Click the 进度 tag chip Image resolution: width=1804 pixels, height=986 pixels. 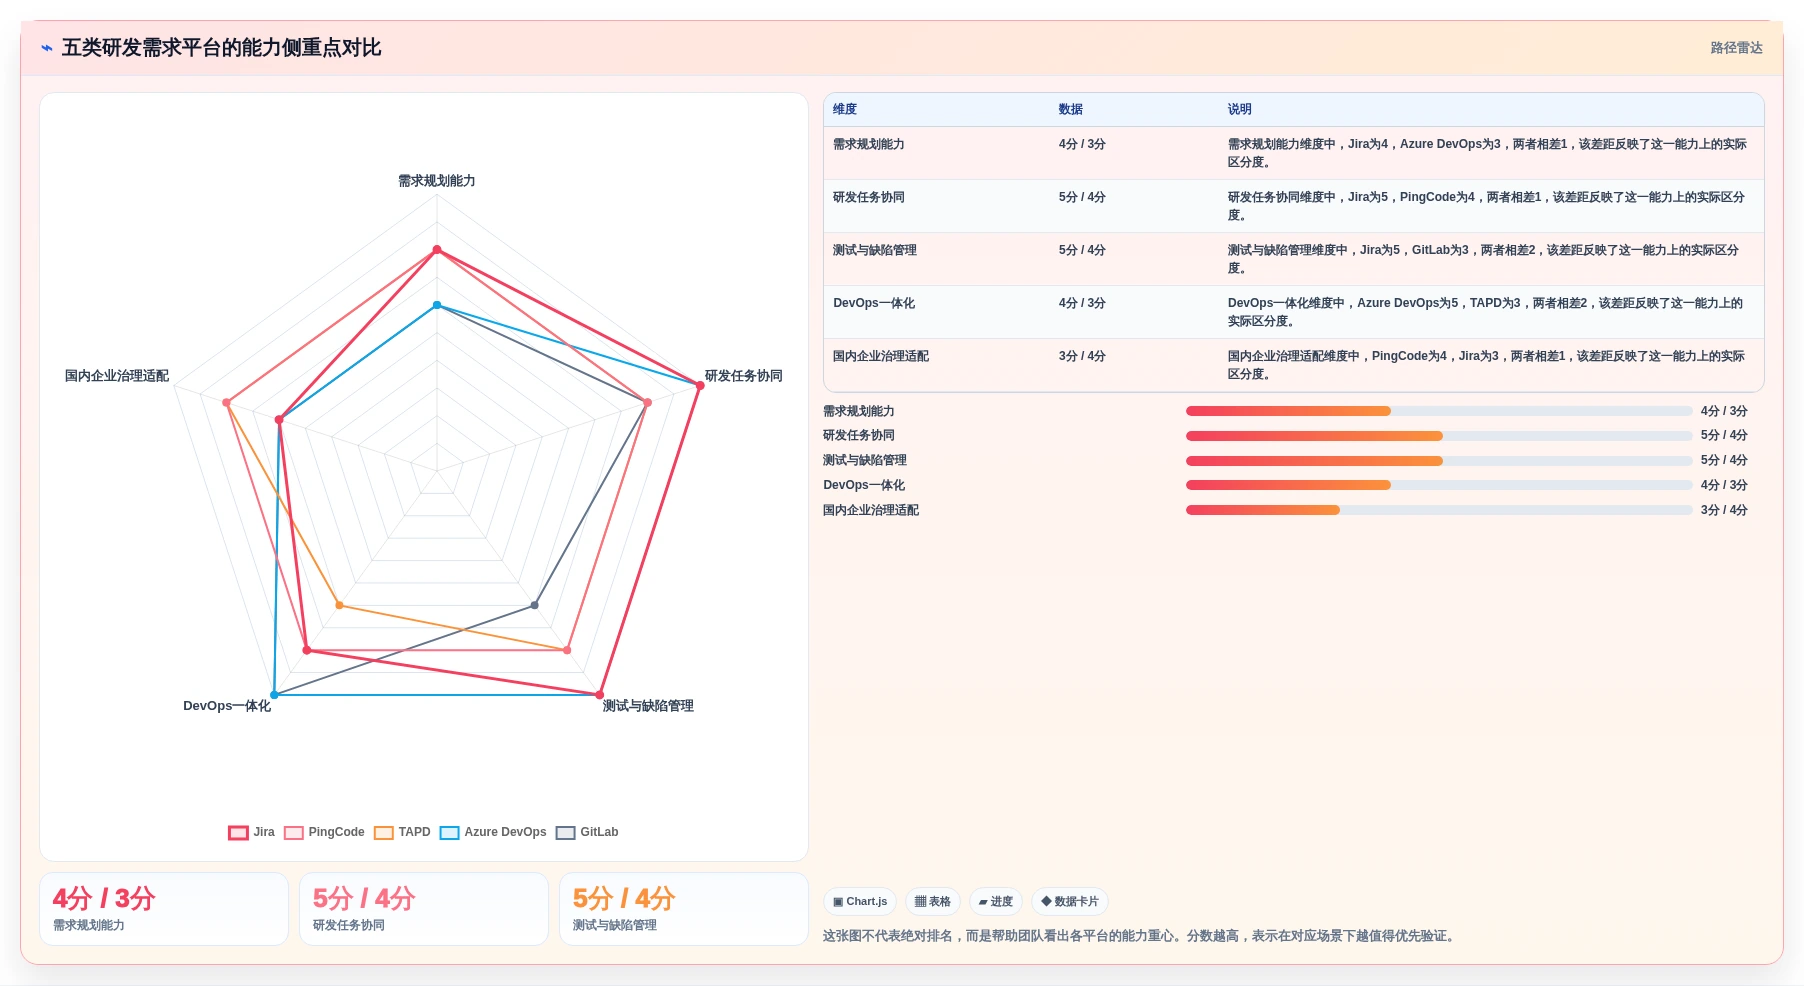coord(995,901)
